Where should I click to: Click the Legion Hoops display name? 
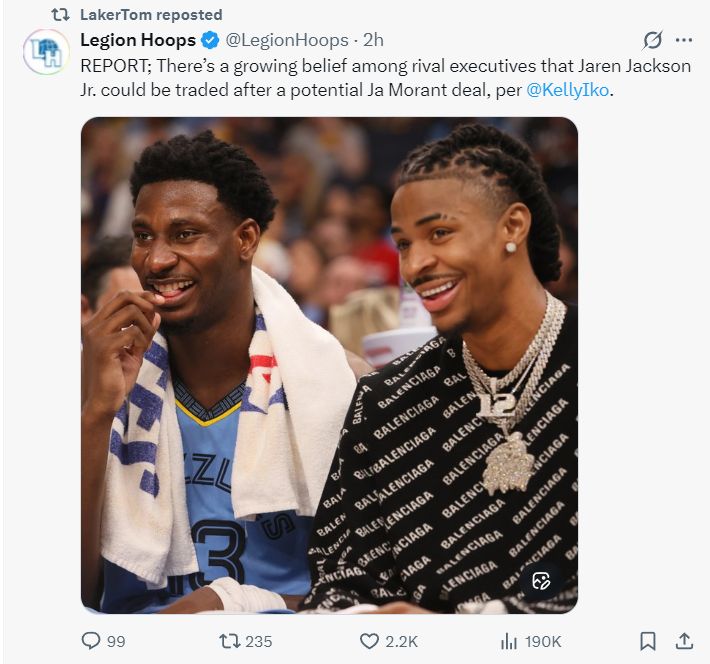(x=137, y=40)
